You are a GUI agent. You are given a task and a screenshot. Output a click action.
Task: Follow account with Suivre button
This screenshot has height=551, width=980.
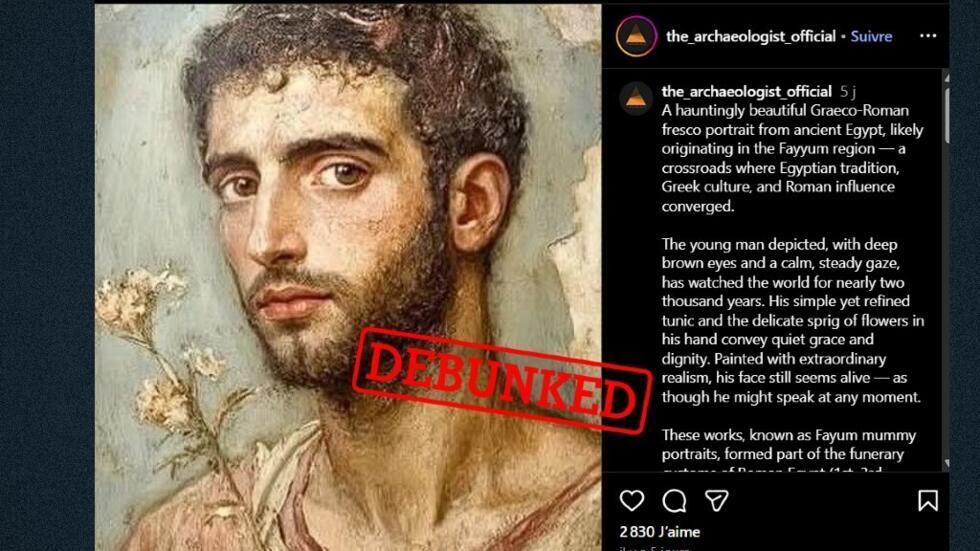click(871, 36)
